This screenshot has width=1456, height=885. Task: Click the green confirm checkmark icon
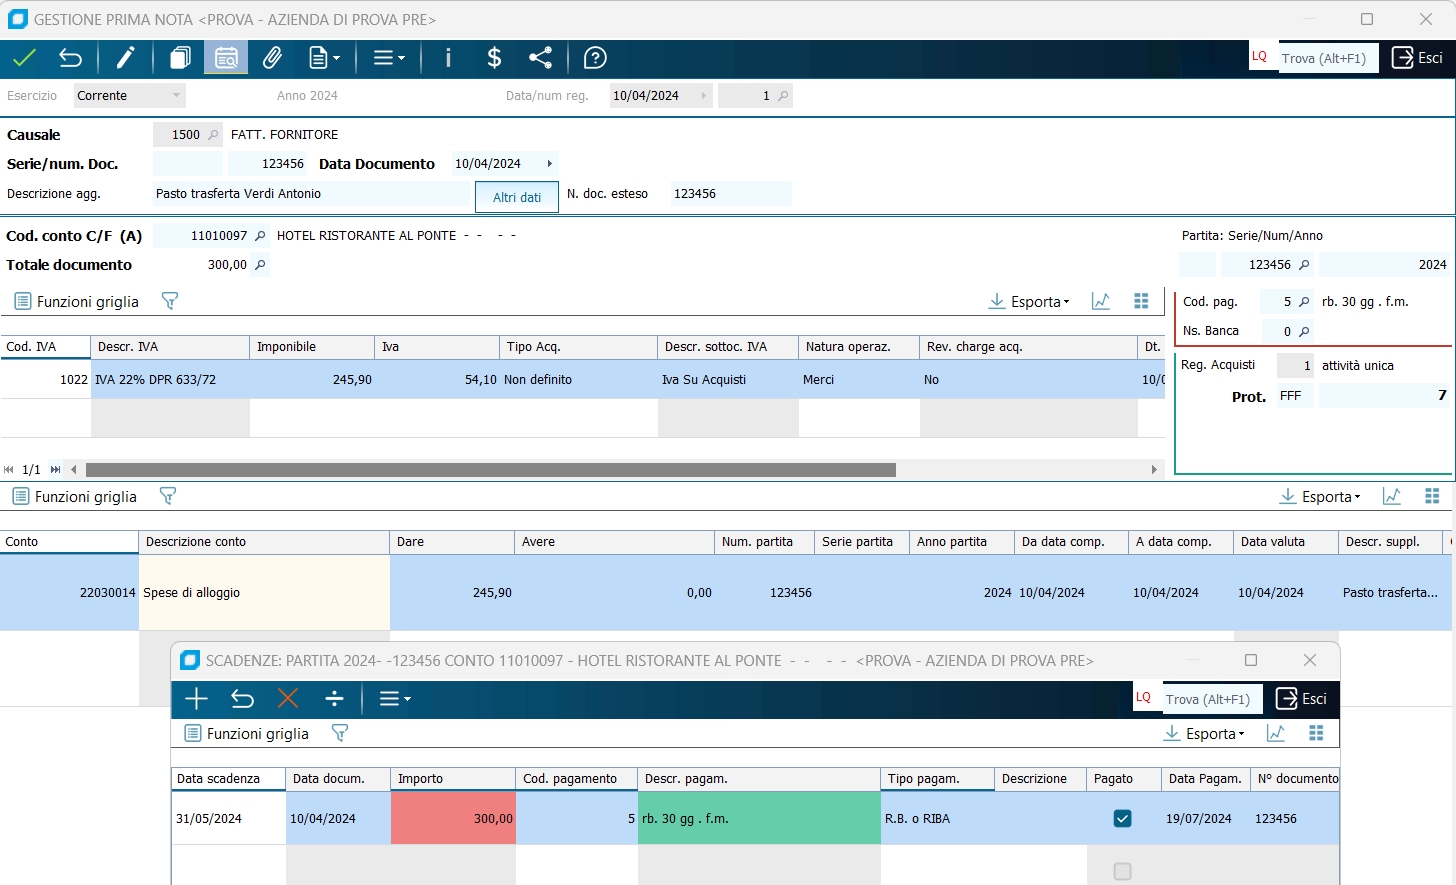(x=24, y=58)
